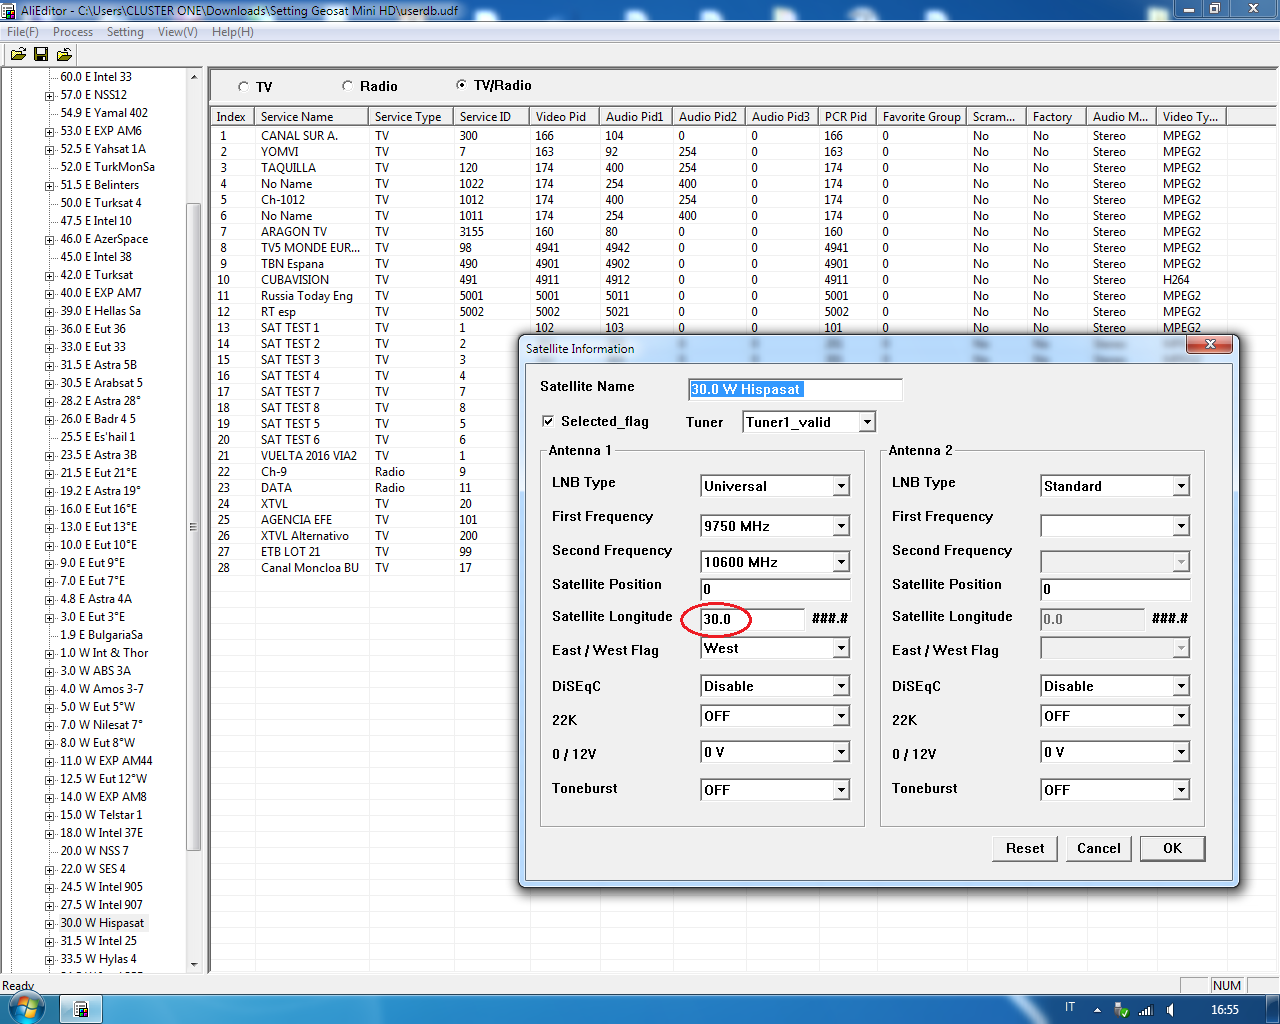Click the Satellite Name input field
This screenshot has width=1280, height=1024.
795,389
